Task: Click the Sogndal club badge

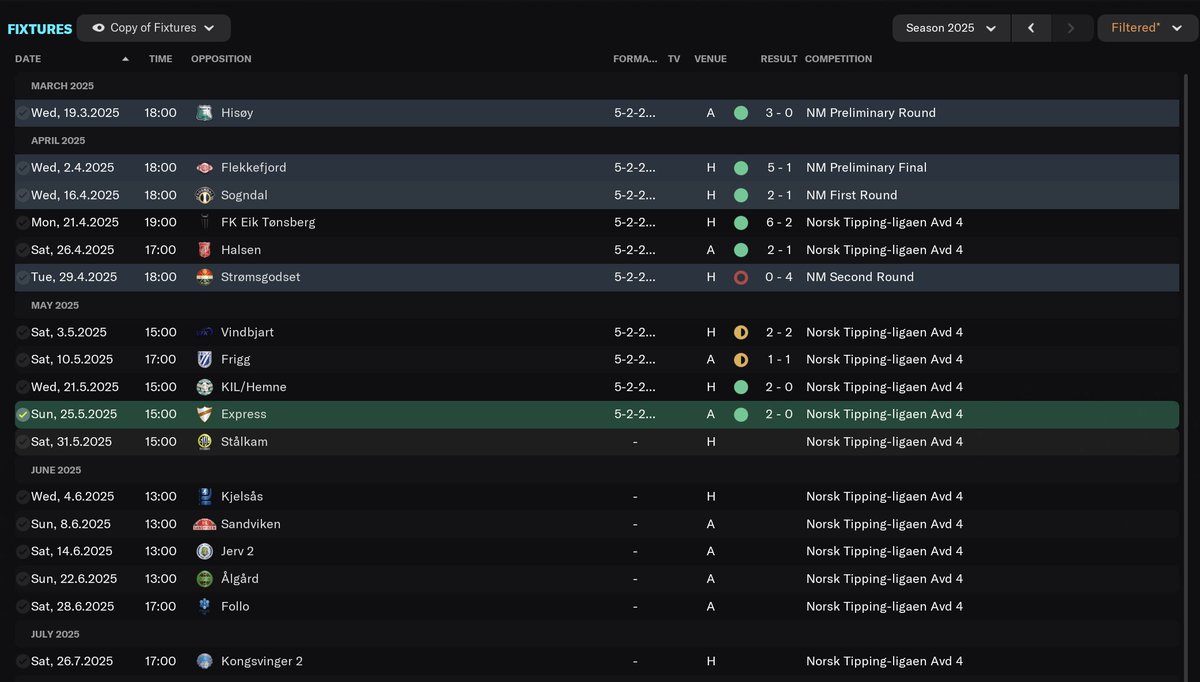Action: pos(205,195)
